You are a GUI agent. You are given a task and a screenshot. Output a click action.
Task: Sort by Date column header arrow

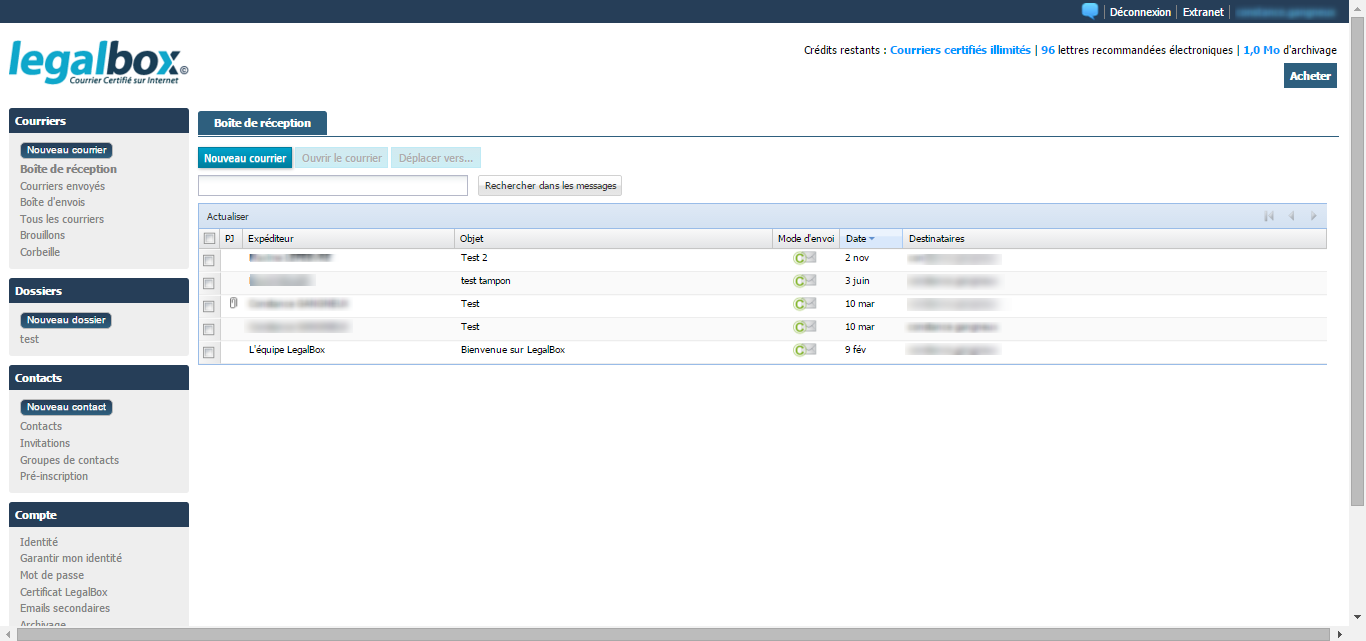click(871, 239)
